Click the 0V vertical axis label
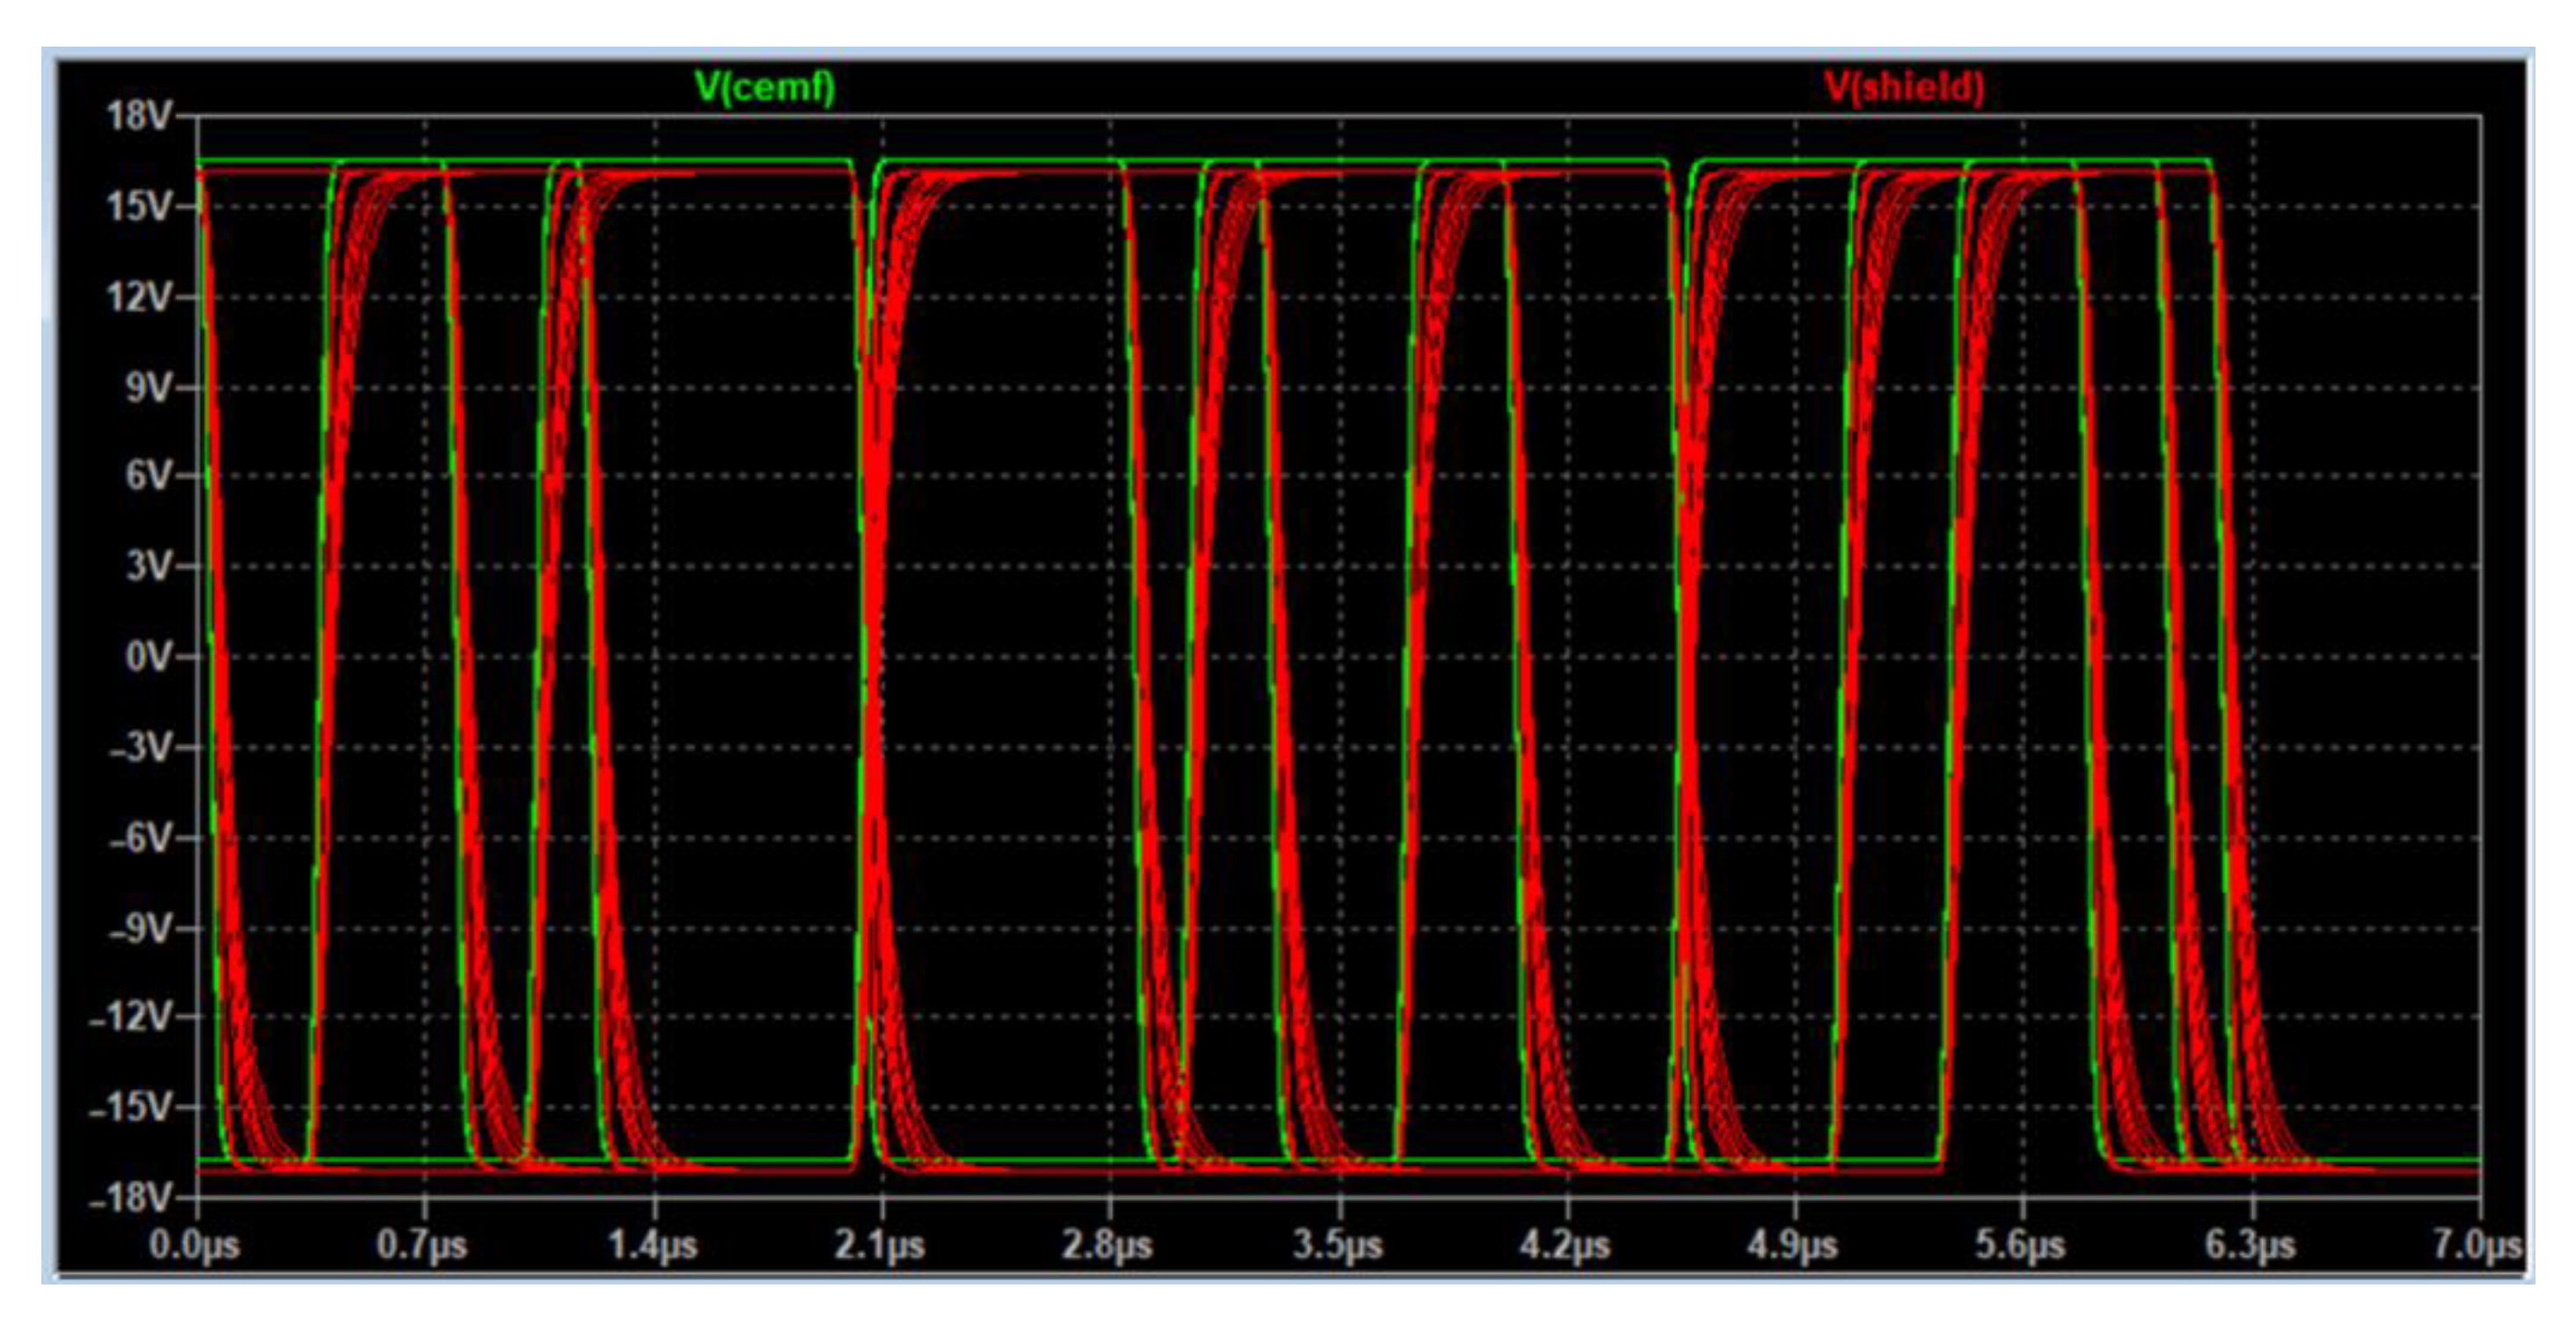 click(x=149, y=657)
